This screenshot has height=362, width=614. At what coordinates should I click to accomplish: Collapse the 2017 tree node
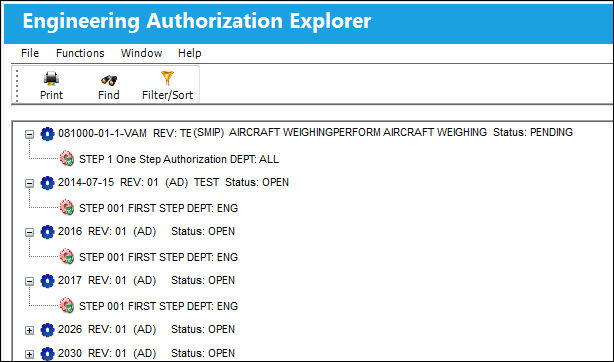coord(29,281)
